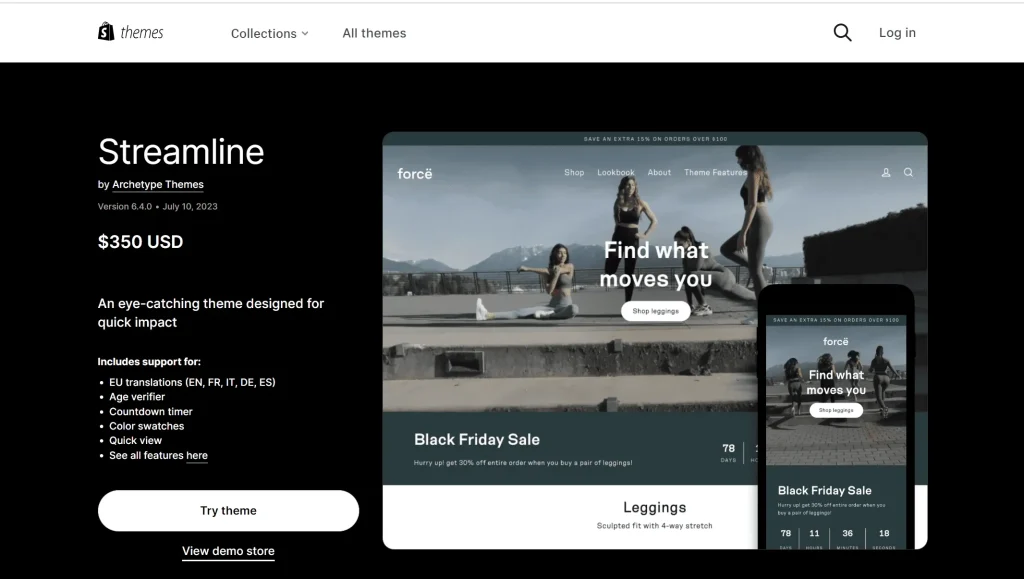
Task: Select Shop in the forcë preview menu
Action: (x=574, y=173)
